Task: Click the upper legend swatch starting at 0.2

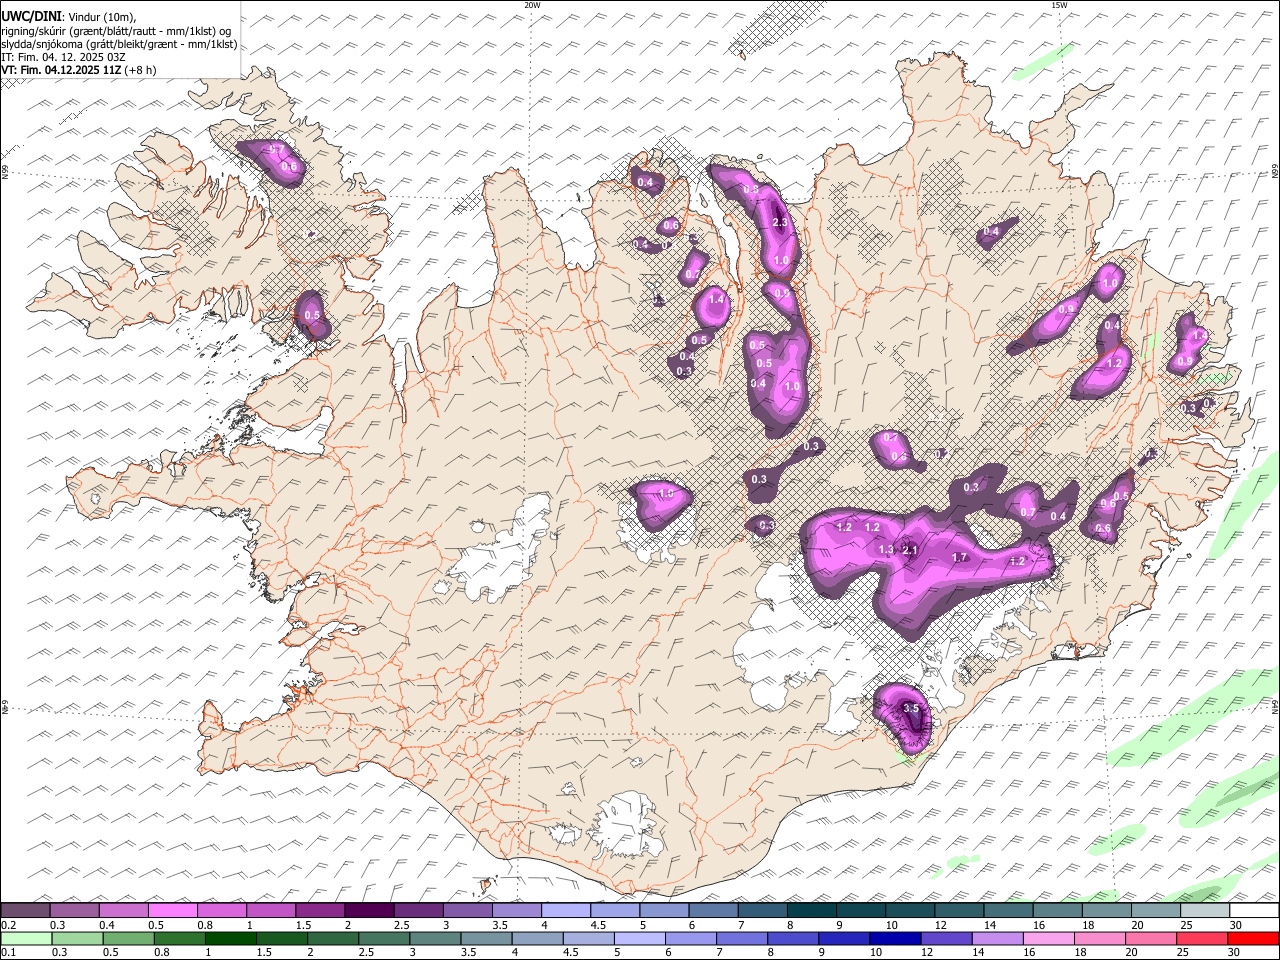Action: (25, 911)
